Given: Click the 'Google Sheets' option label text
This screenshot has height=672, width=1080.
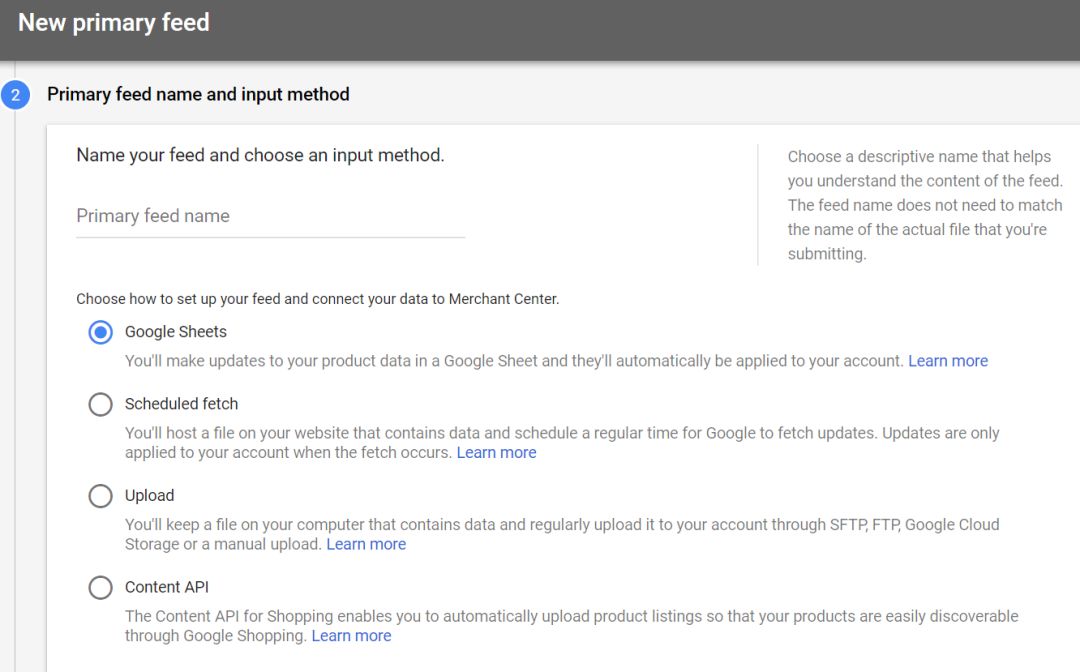Looking at the screenshot, I should click(x=176, y=332).
